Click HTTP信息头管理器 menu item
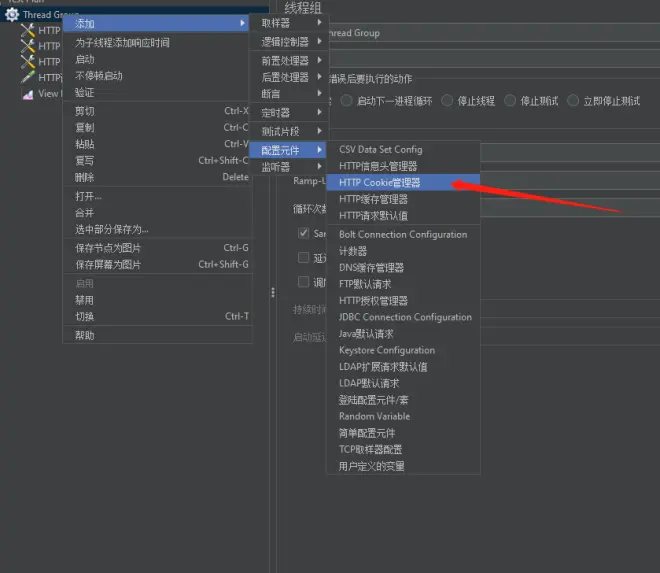 (x=378, y=166)
